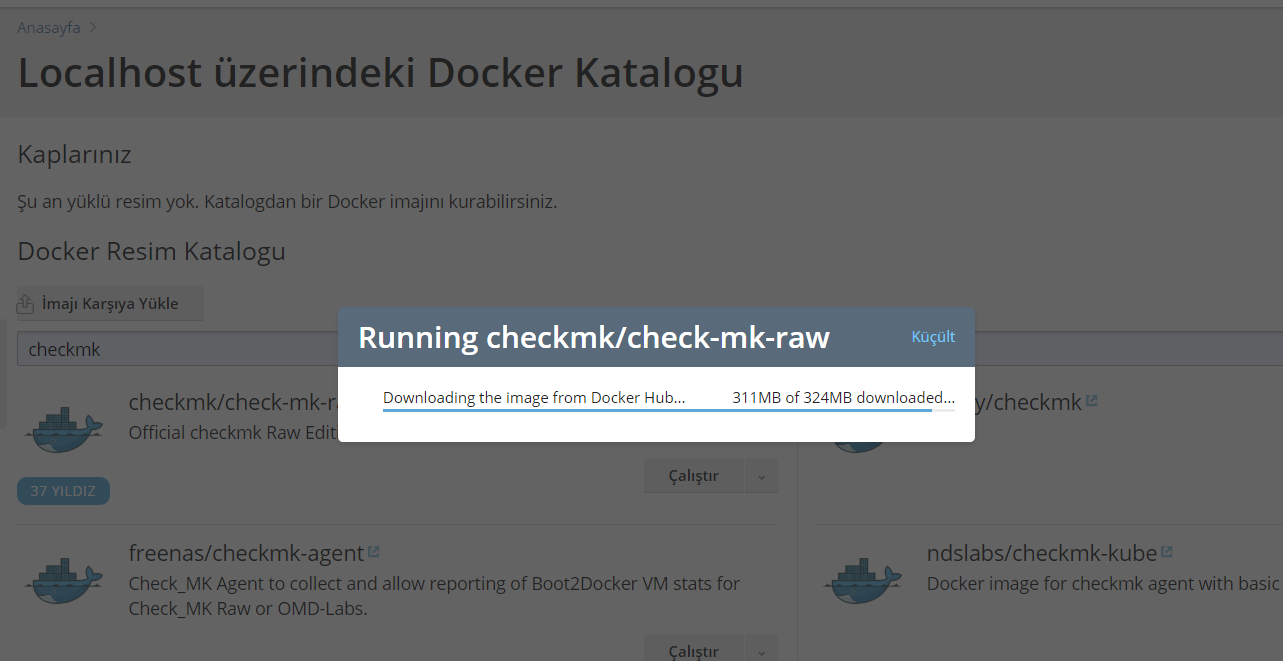Click Çalıştır for freenas/checkmk-agent
The height and width of the screenshot is (661, 1283).
click(x=694, y=650)
